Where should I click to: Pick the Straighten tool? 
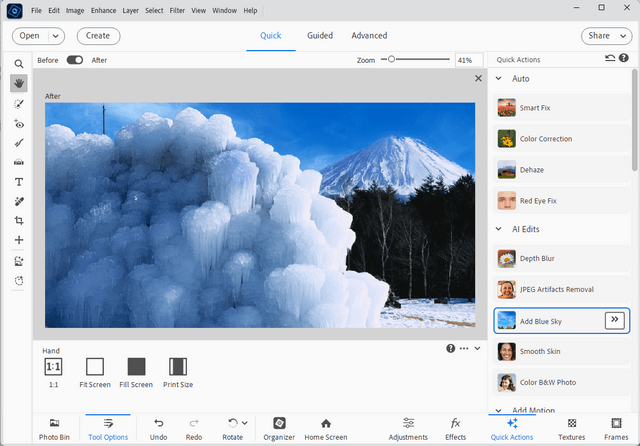point(19,162)
